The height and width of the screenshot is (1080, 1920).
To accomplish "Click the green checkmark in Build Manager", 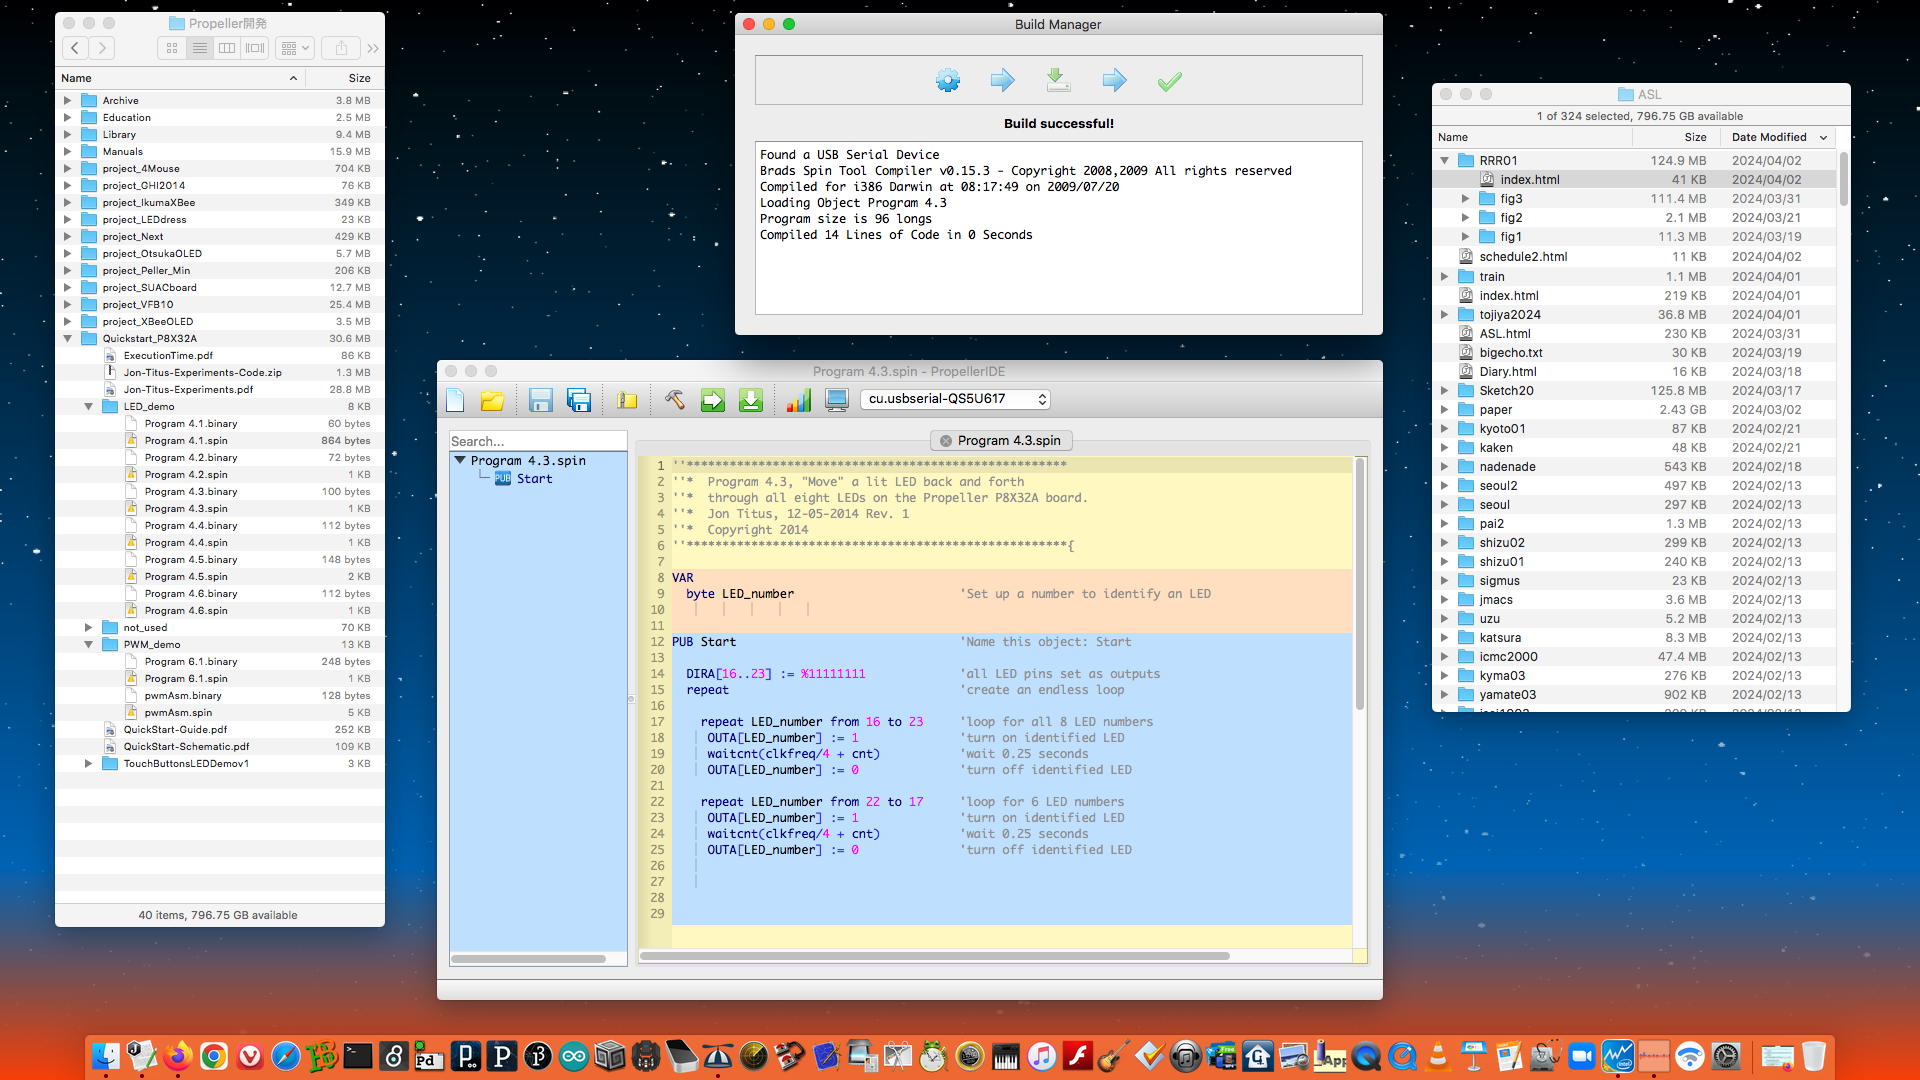I will 1169,81.
